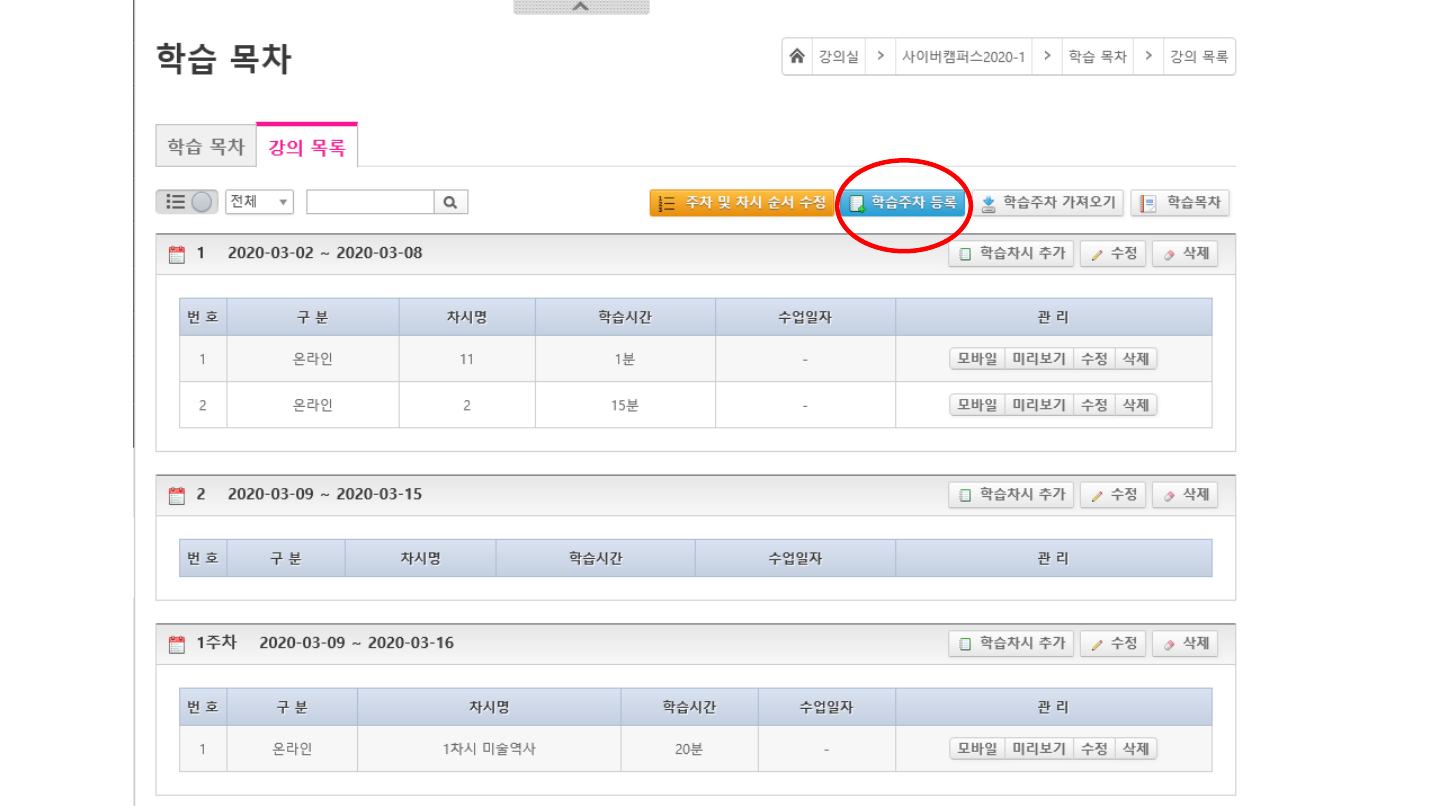Add 학습차시 to week 2020-03-02
1440x810 pixels.
tap(1011, 254)
